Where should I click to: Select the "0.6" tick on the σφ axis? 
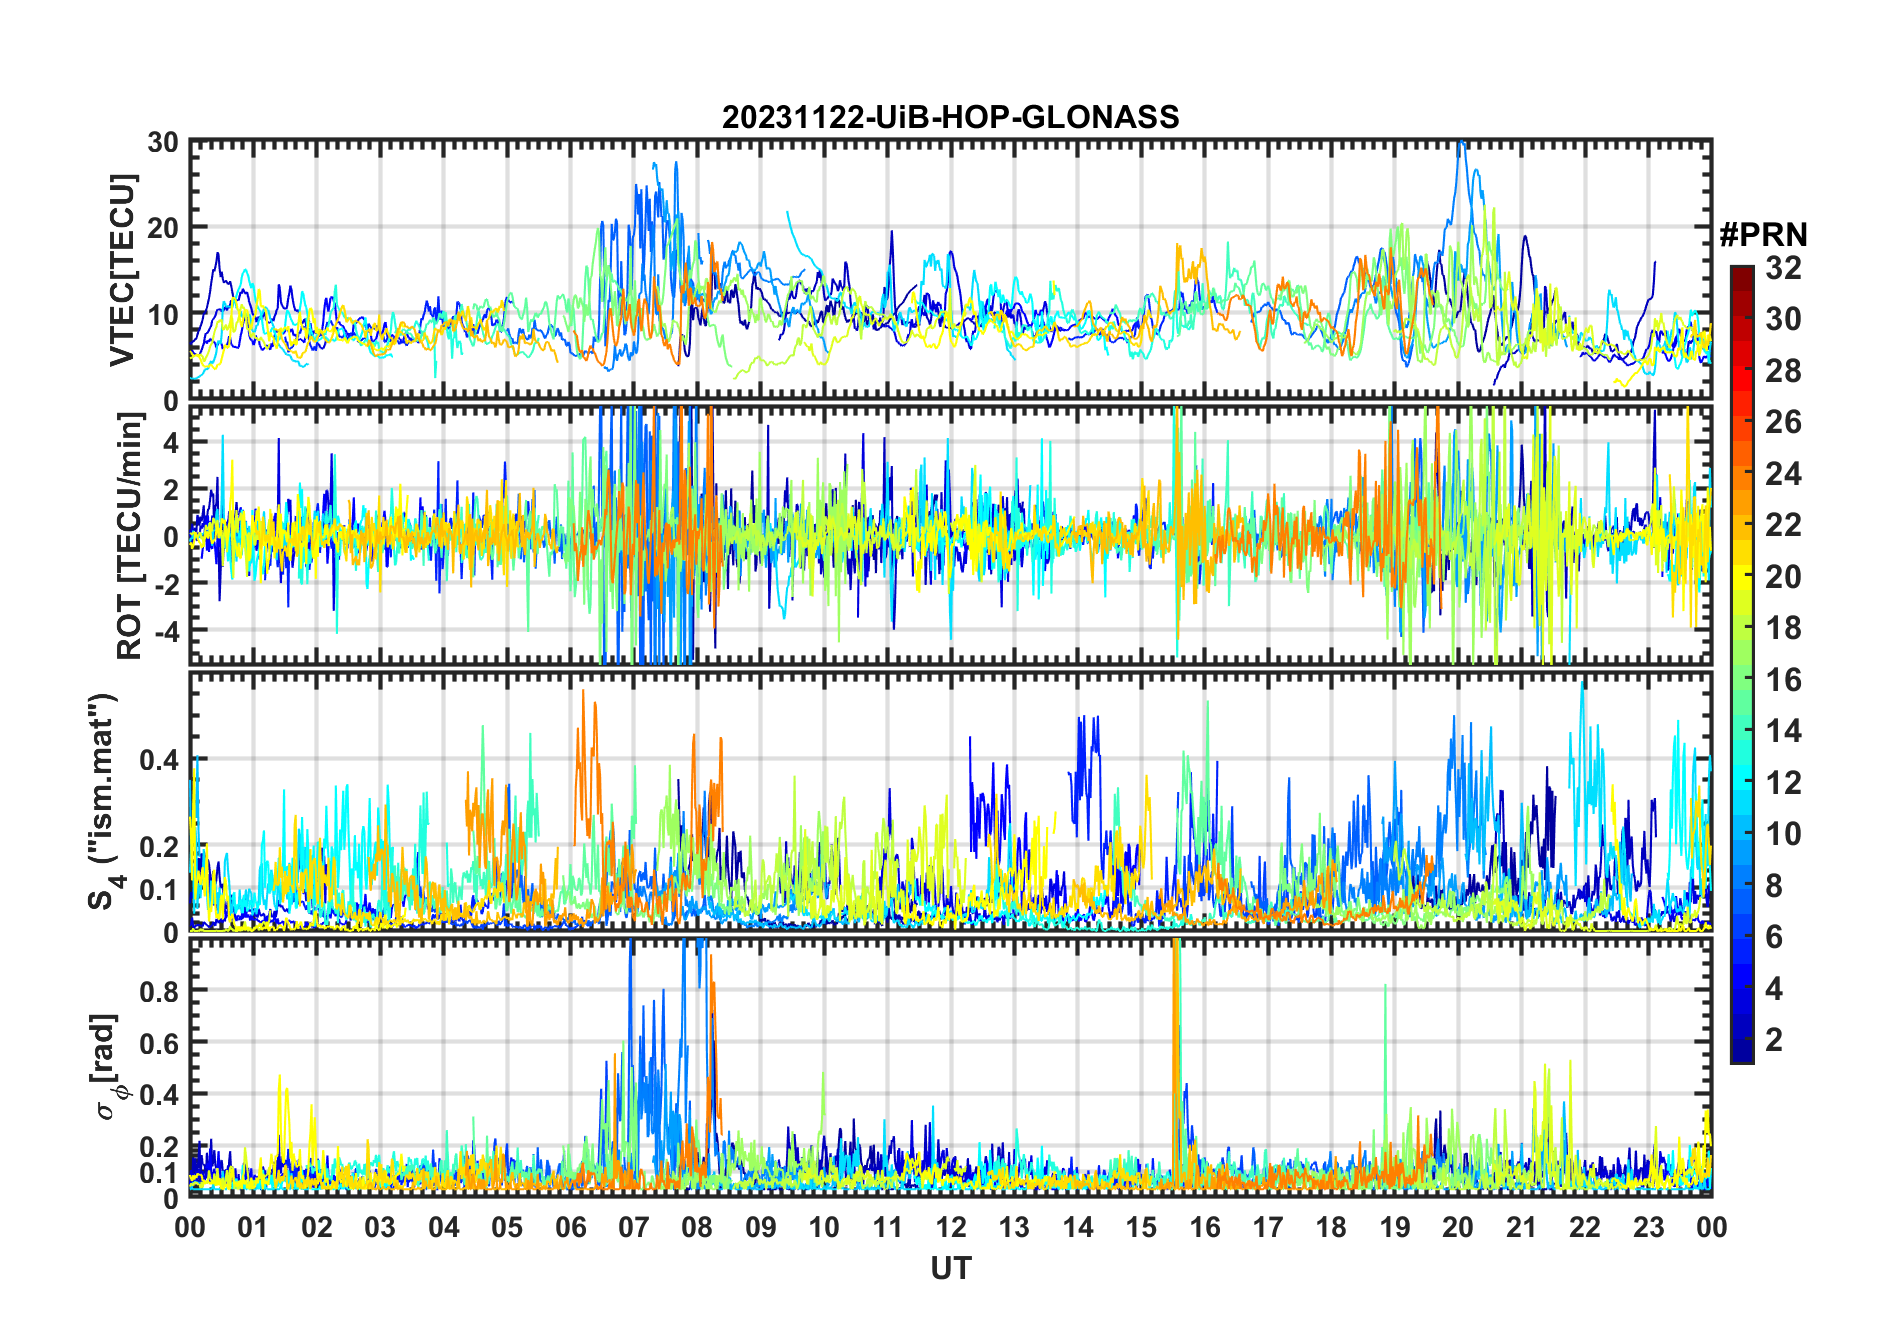click(x=159, y=1043)
